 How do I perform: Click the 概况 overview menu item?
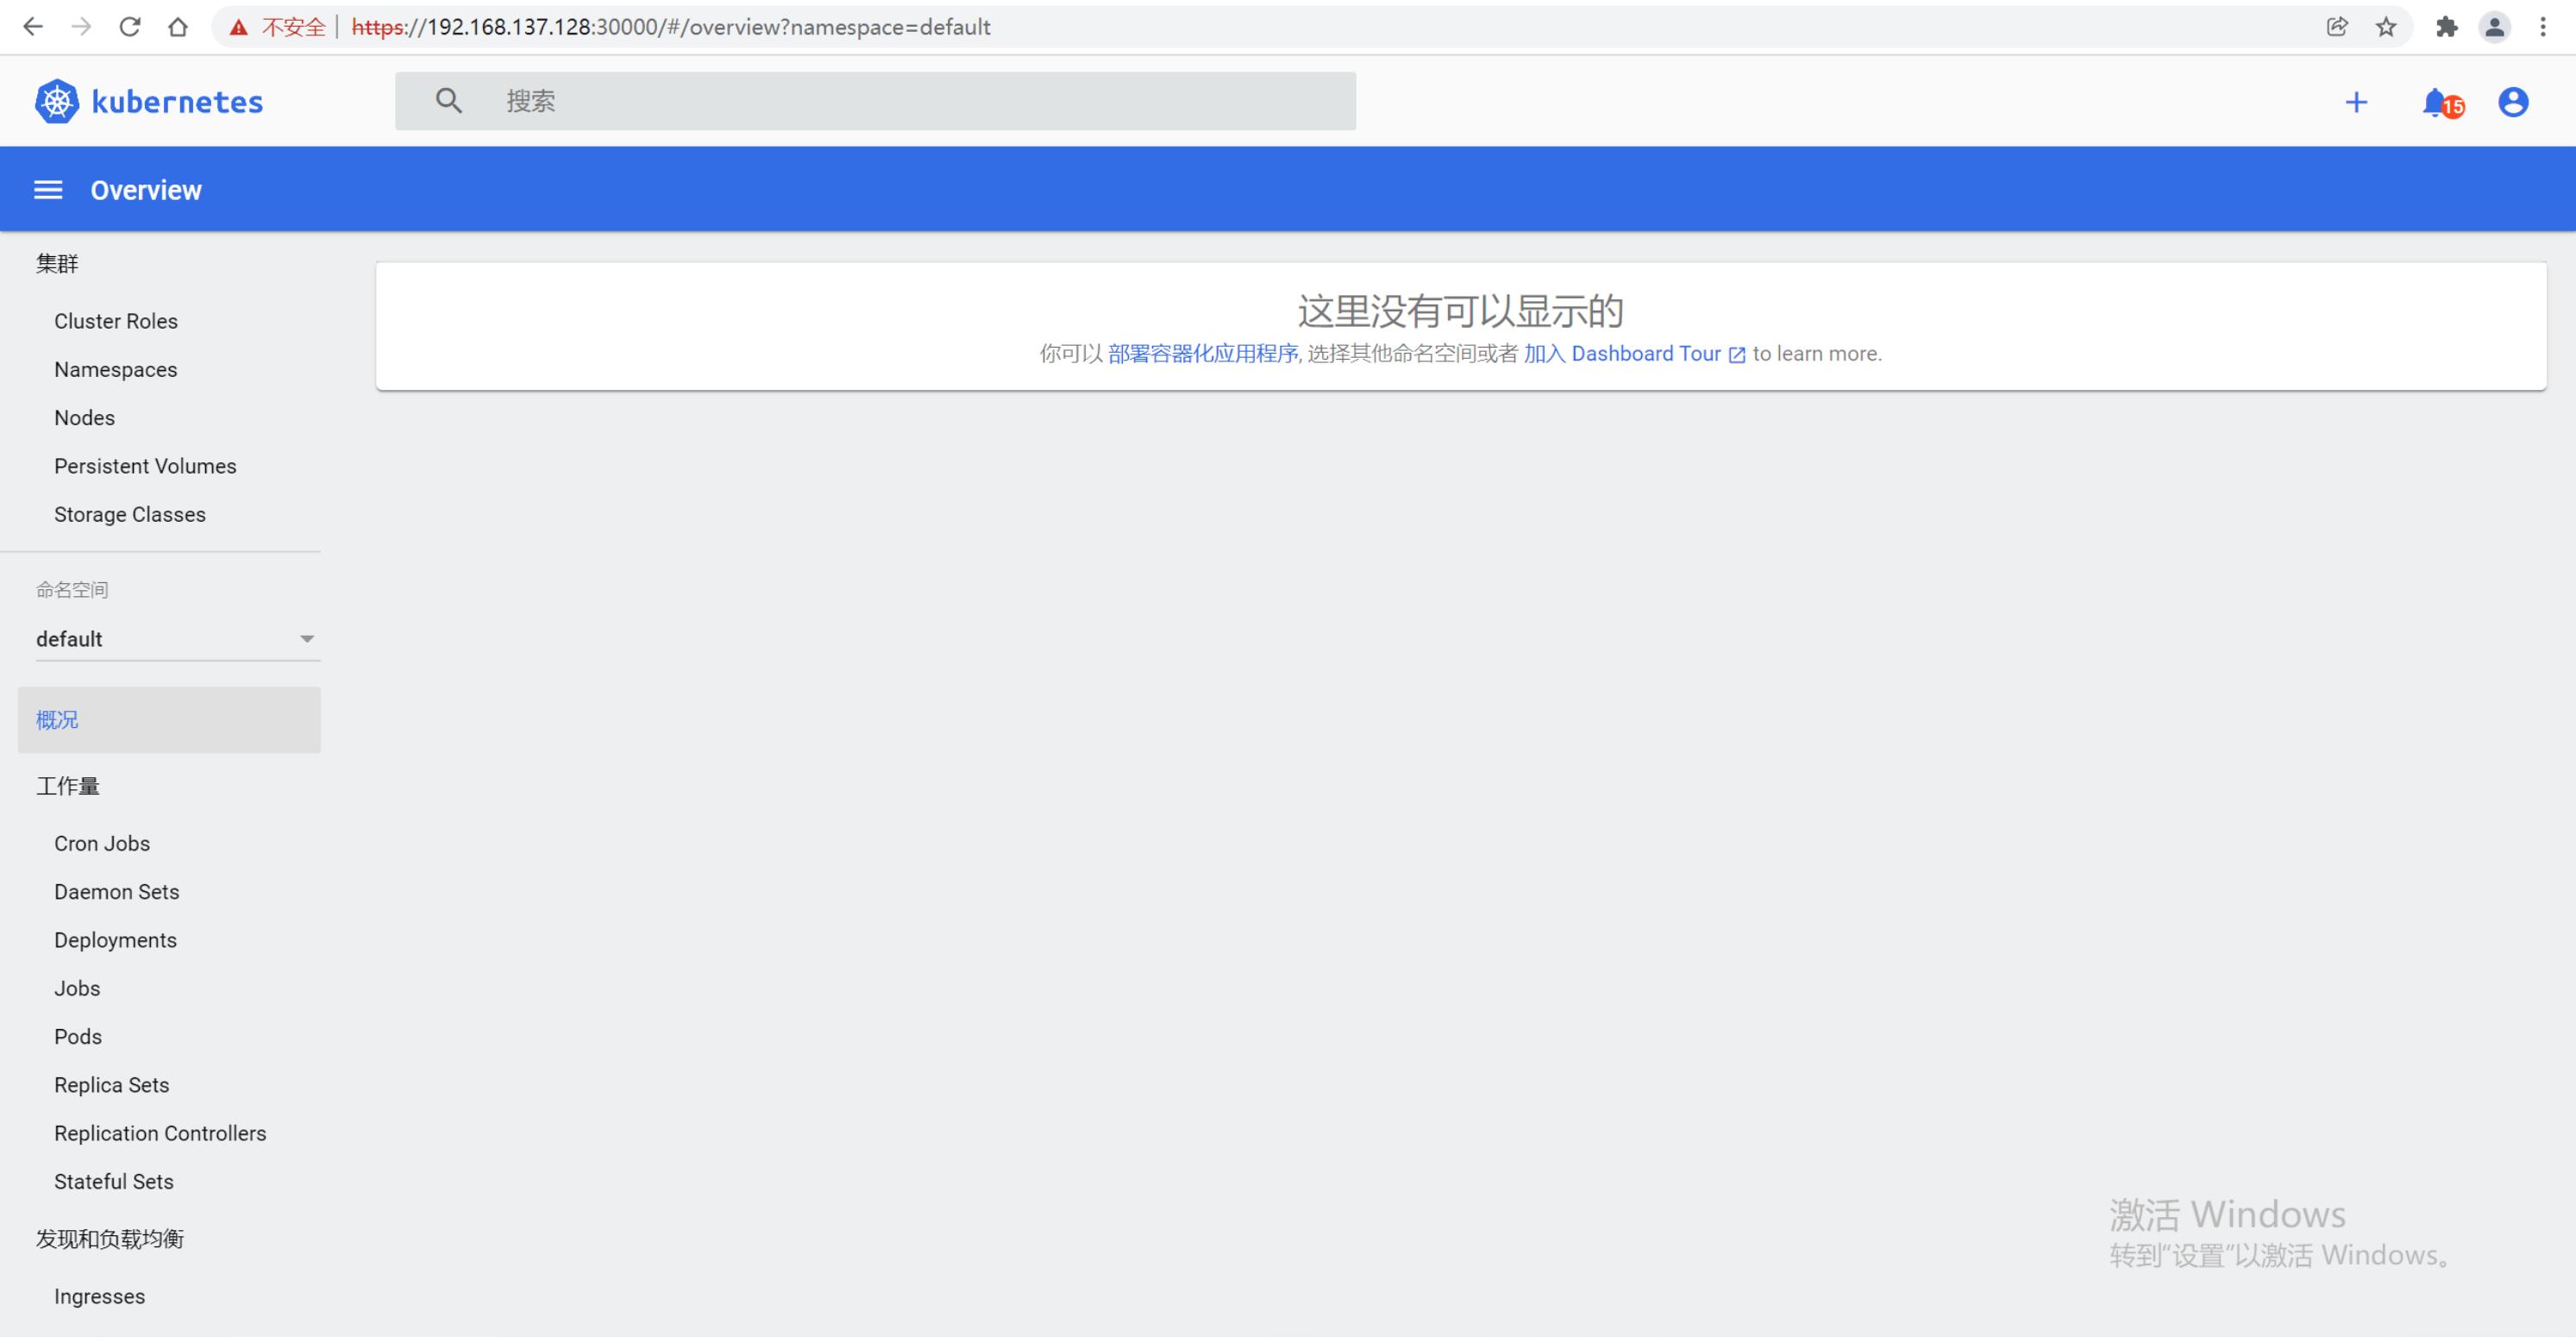pos(58,719)
